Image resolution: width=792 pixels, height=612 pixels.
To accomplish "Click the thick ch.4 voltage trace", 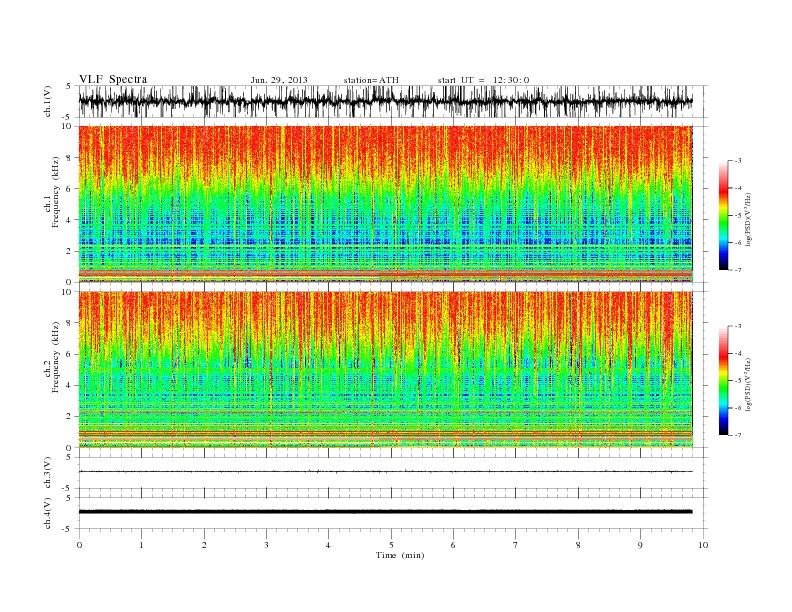I will (x=385, y=512).
